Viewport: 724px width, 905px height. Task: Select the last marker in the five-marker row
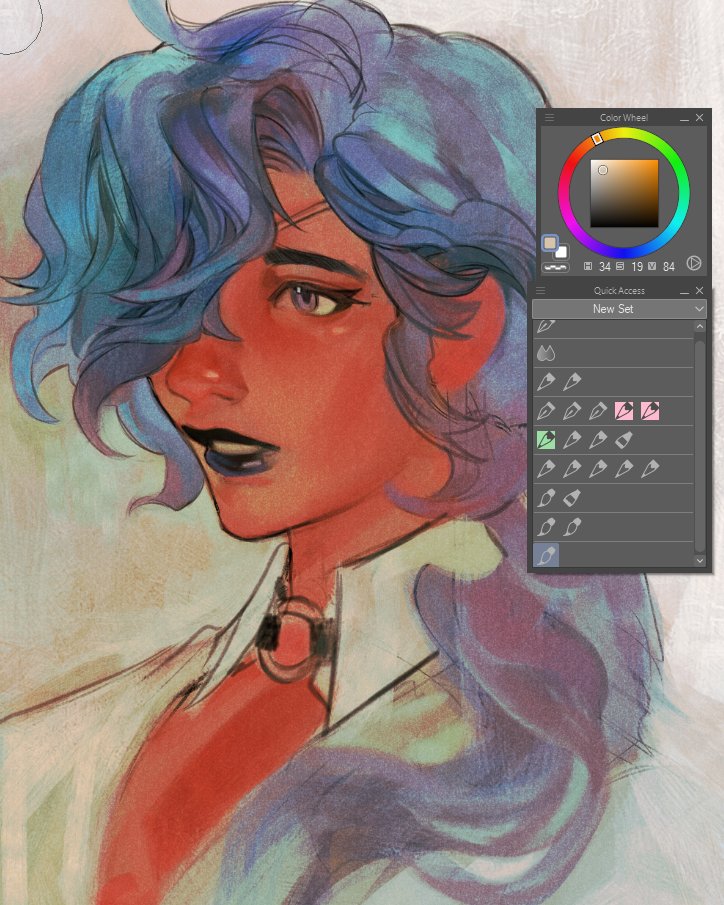650,469
